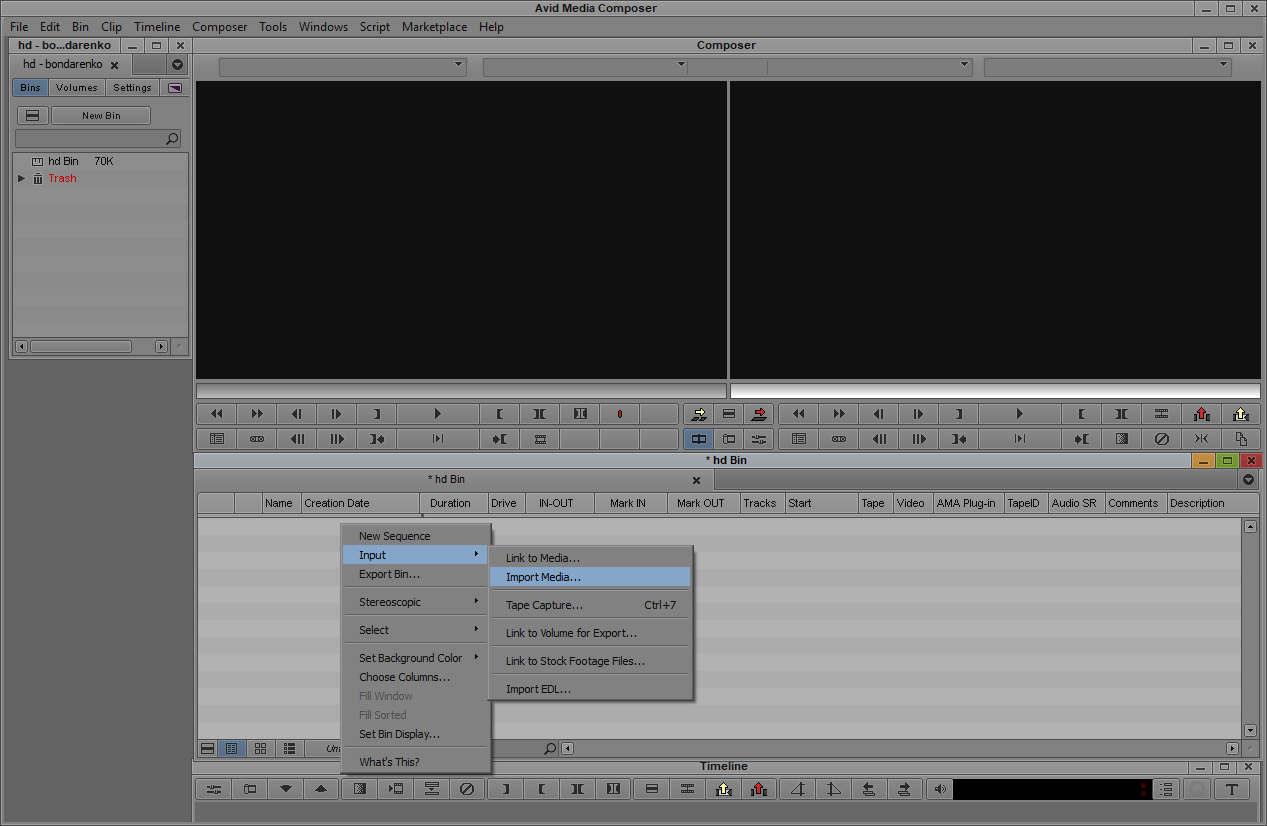Click Remove Effect under the record monitor
1267x826 pixels.
(x=1161, y=439)
